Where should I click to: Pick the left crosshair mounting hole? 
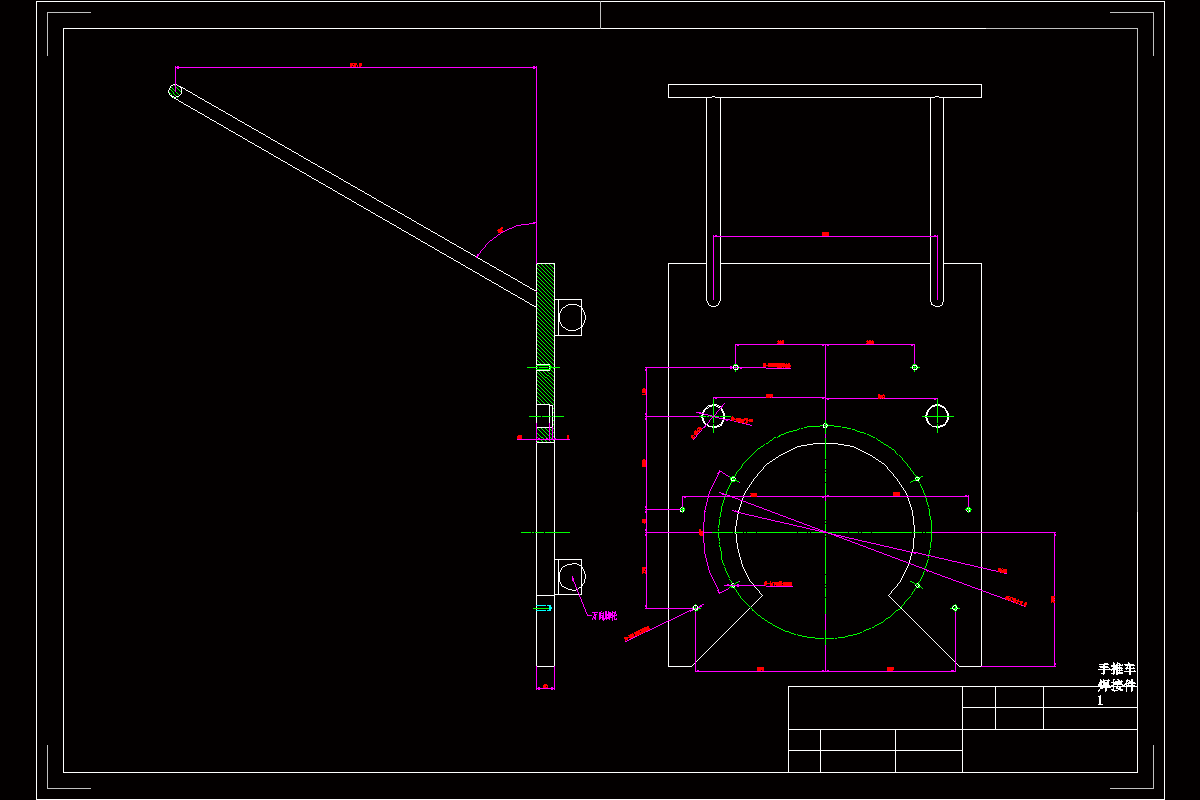point(713,415)
